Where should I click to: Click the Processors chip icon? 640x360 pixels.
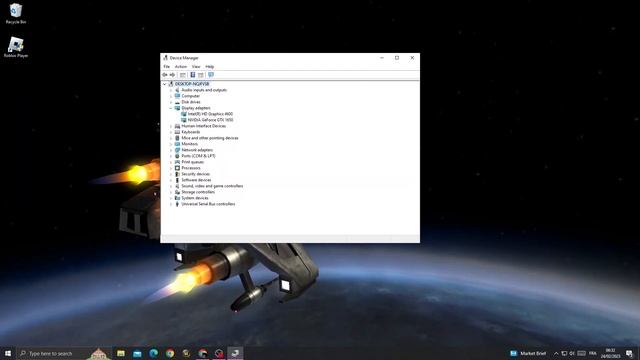pyautogui.click(x=177, y=168)
